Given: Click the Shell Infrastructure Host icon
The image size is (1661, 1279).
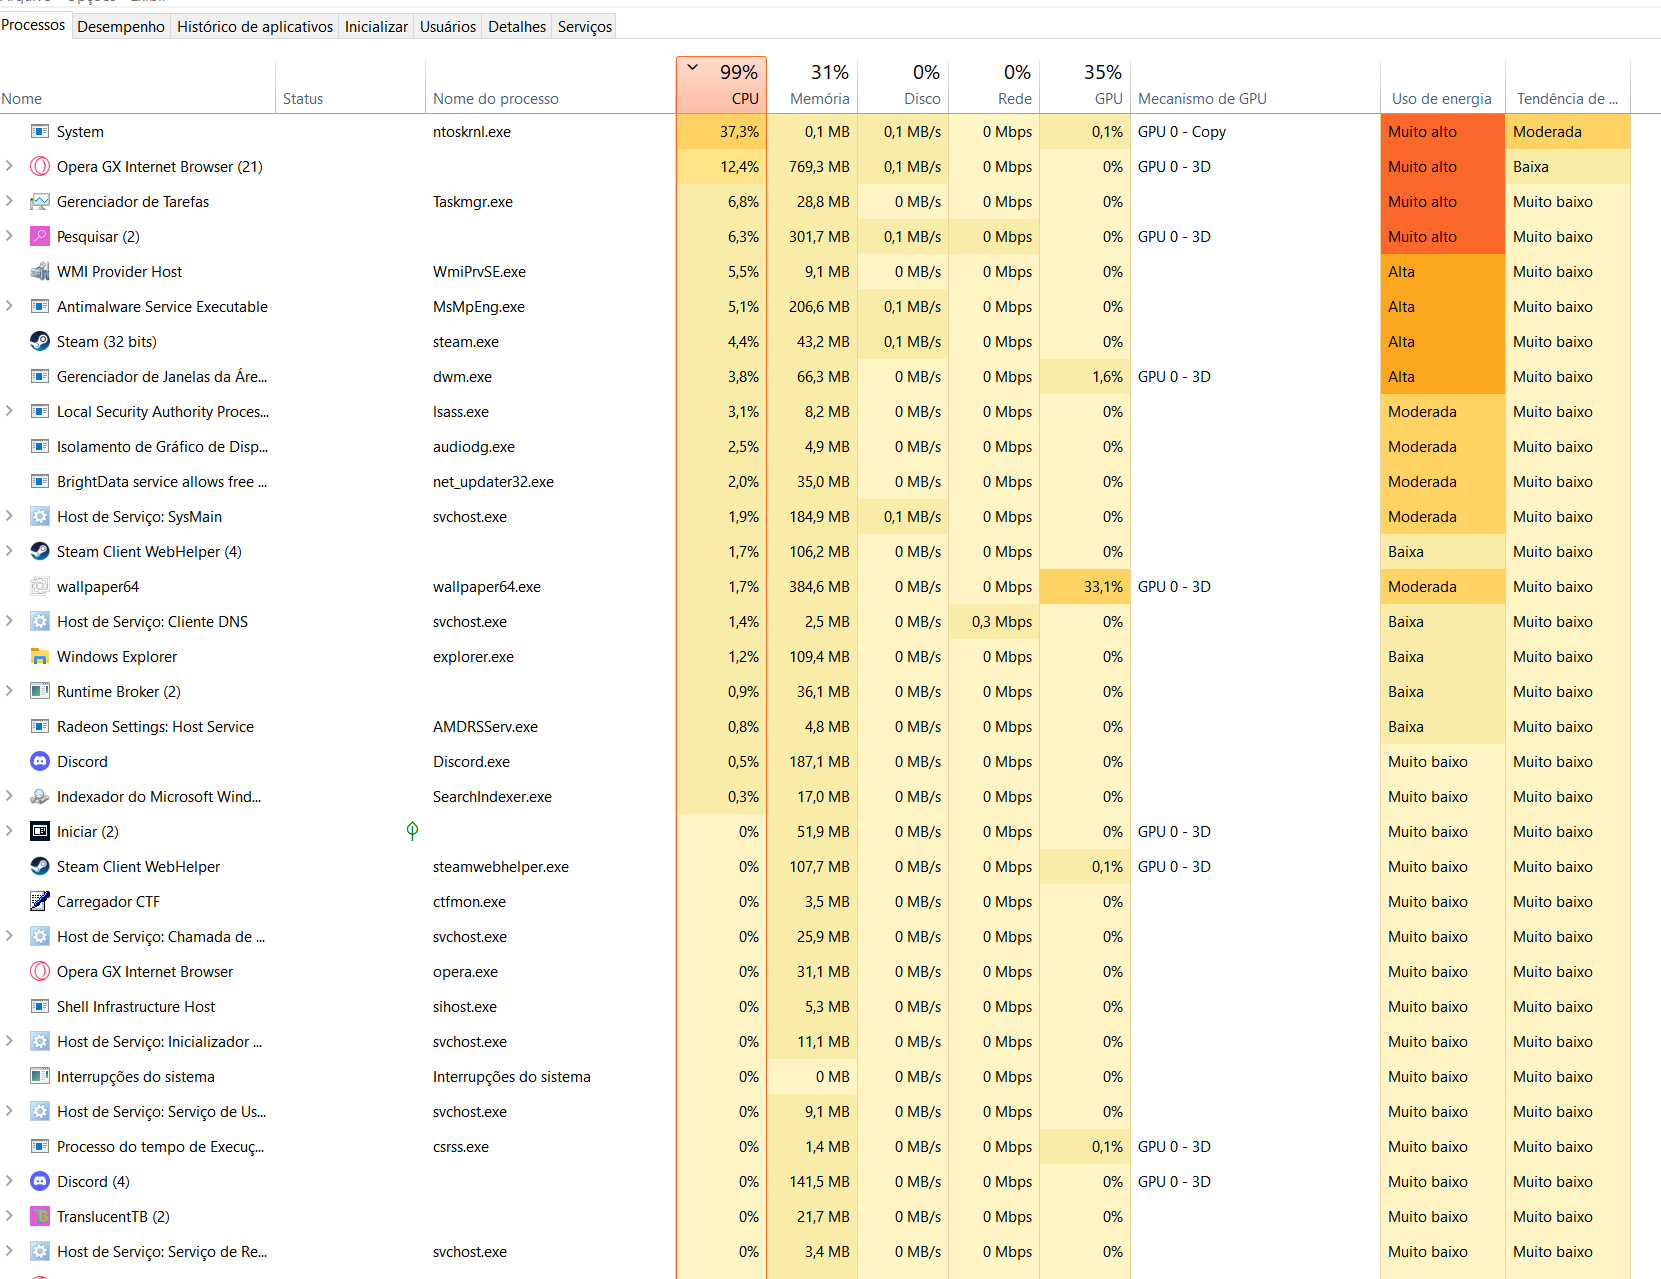Looking at the screenshot, I should pyautogui.click(x=40, y=1007).
